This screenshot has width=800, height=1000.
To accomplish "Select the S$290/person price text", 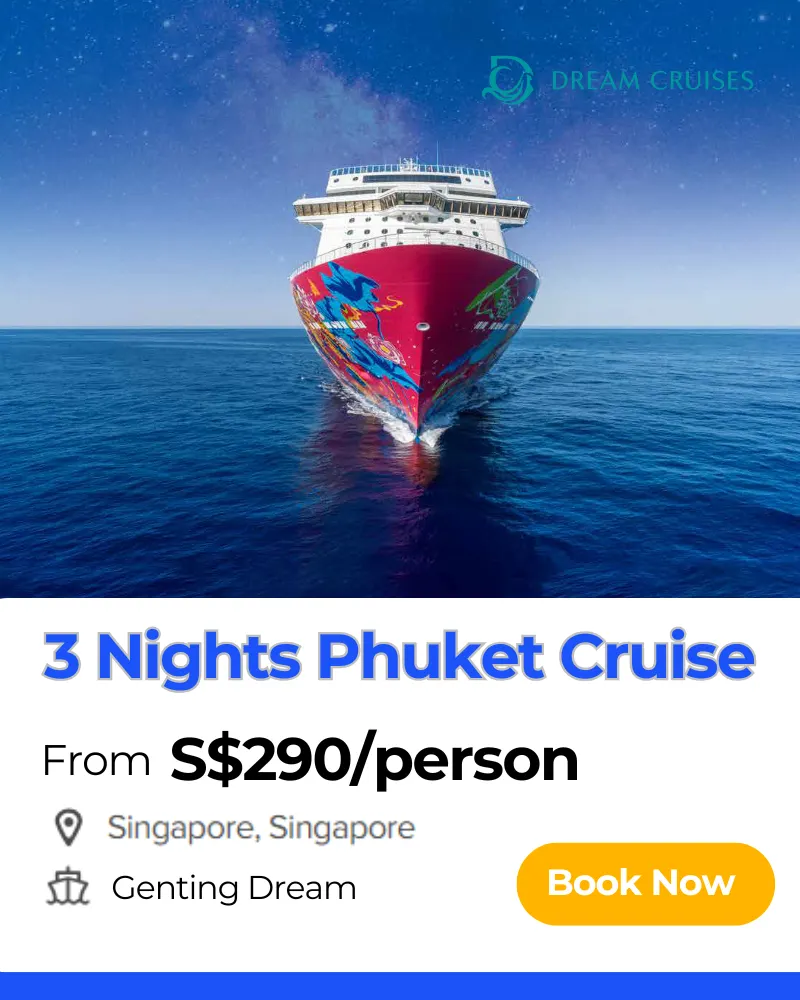I will [x=374, y=760].
